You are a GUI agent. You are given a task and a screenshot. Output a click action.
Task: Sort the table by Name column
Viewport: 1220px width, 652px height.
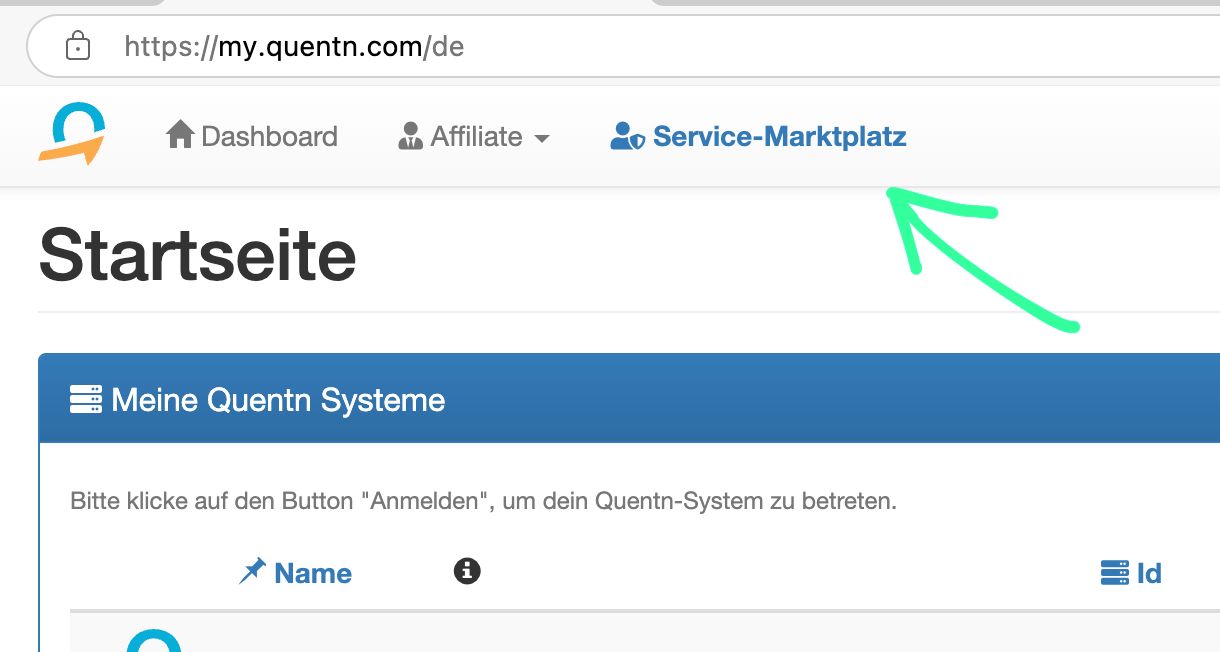tap(312, 573)
